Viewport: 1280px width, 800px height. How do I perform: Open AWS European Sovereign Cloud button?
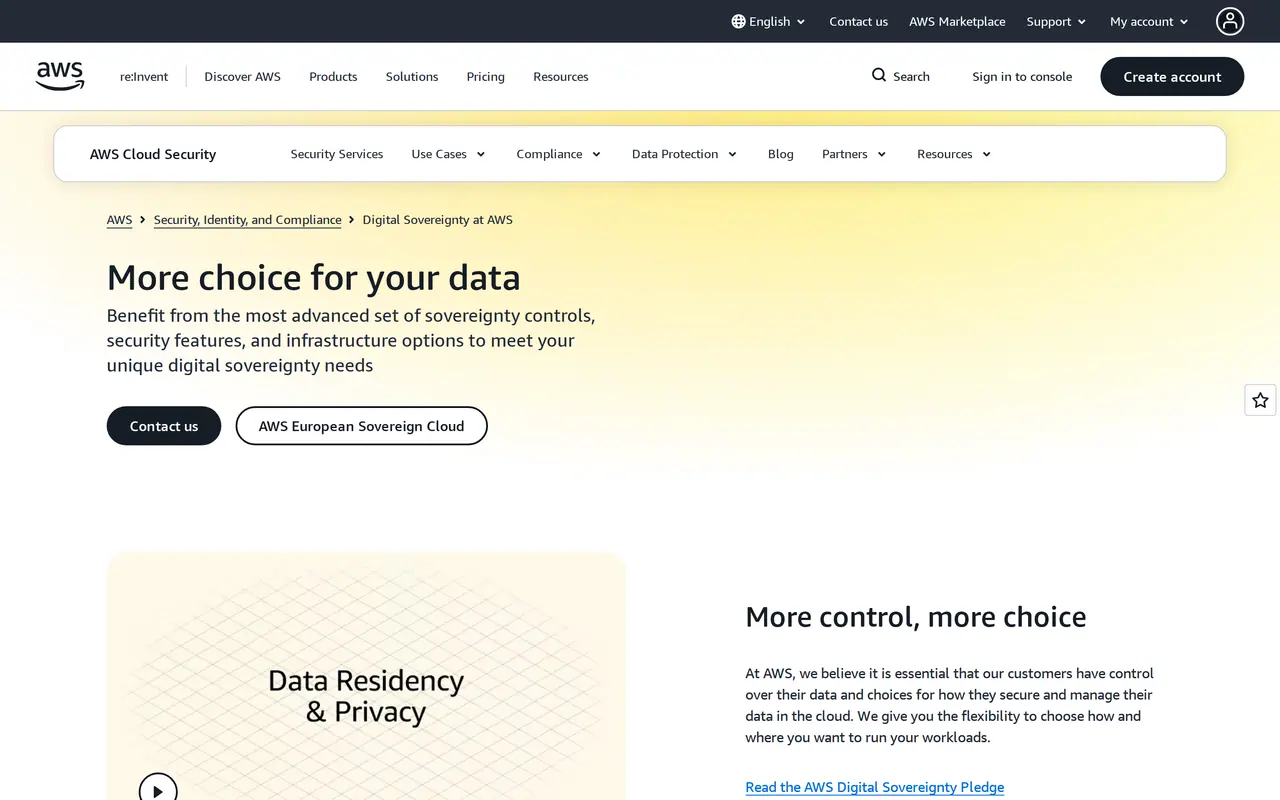click(x=361, y=426)
